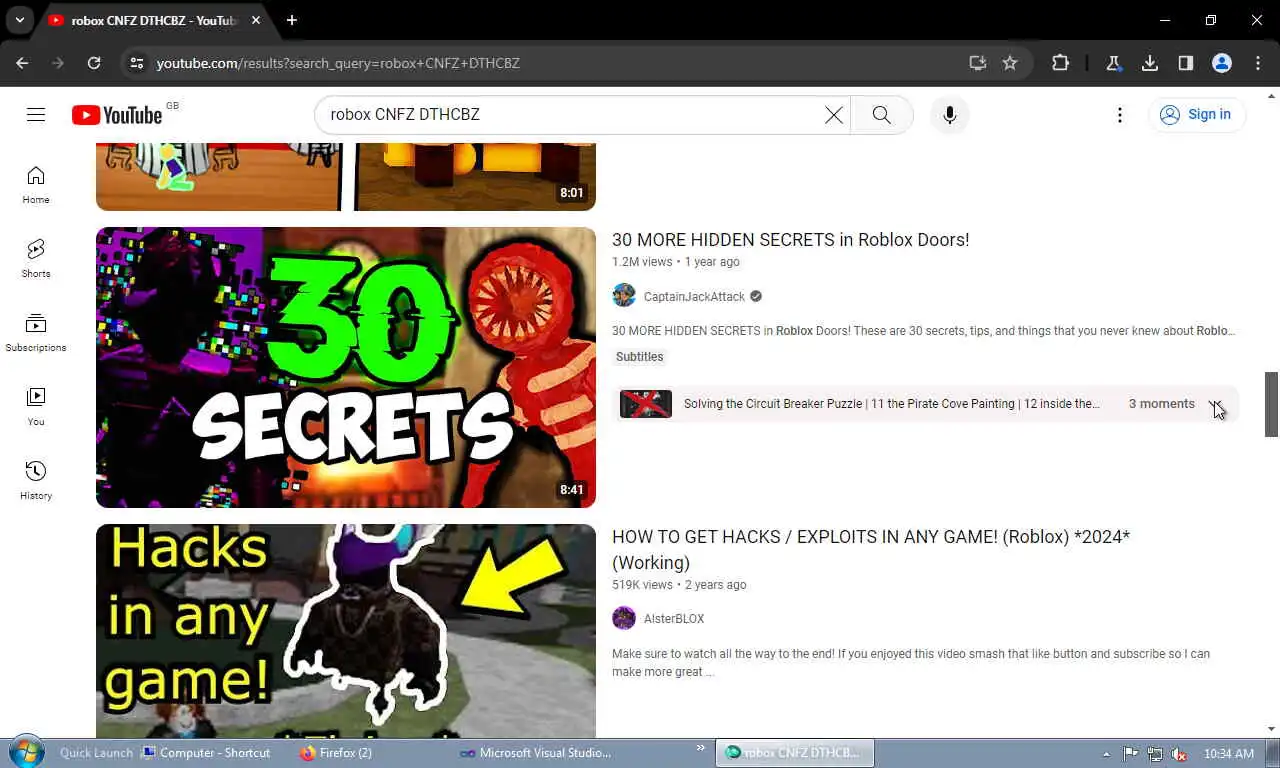Open the tab search dropdown arrow
Screen dimensions: 1280x768
point(19,20)
